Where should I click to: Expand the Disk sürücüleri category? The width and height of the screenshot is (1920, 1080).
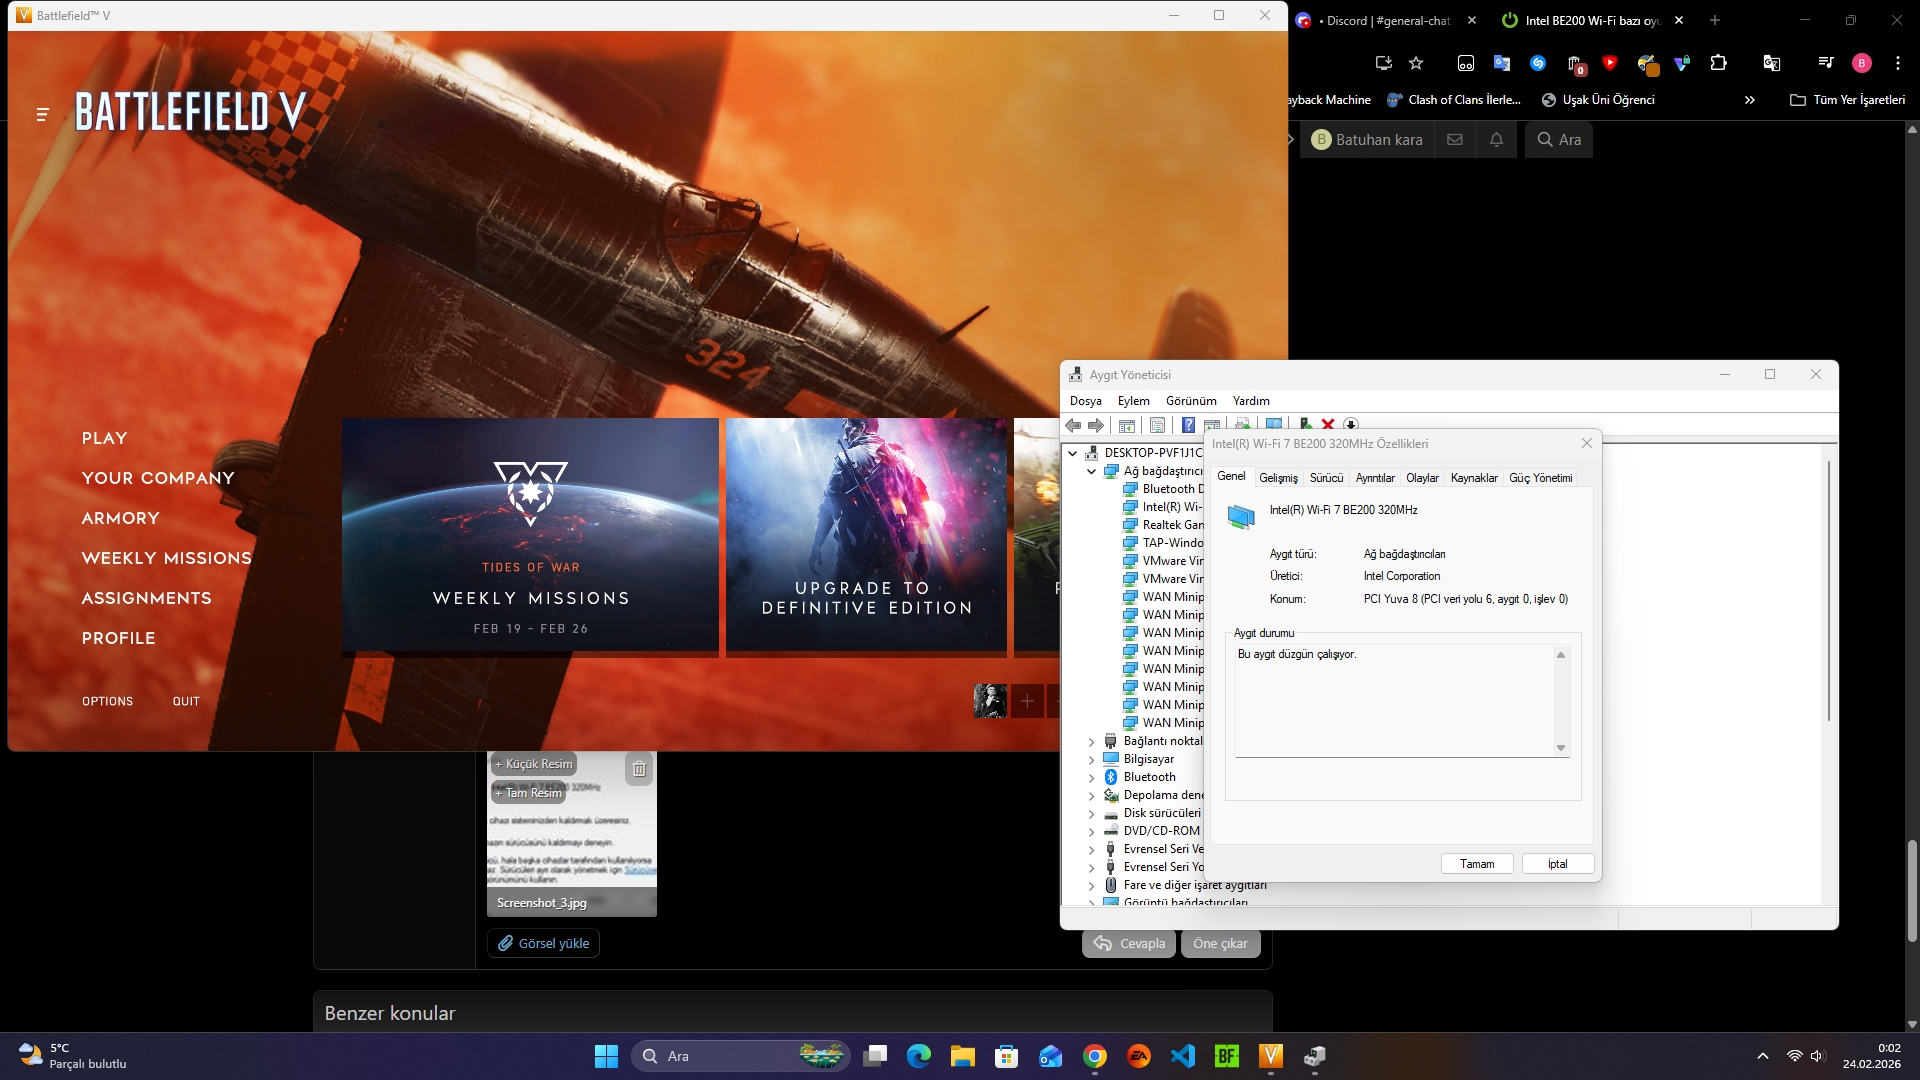coord(1092,814)
